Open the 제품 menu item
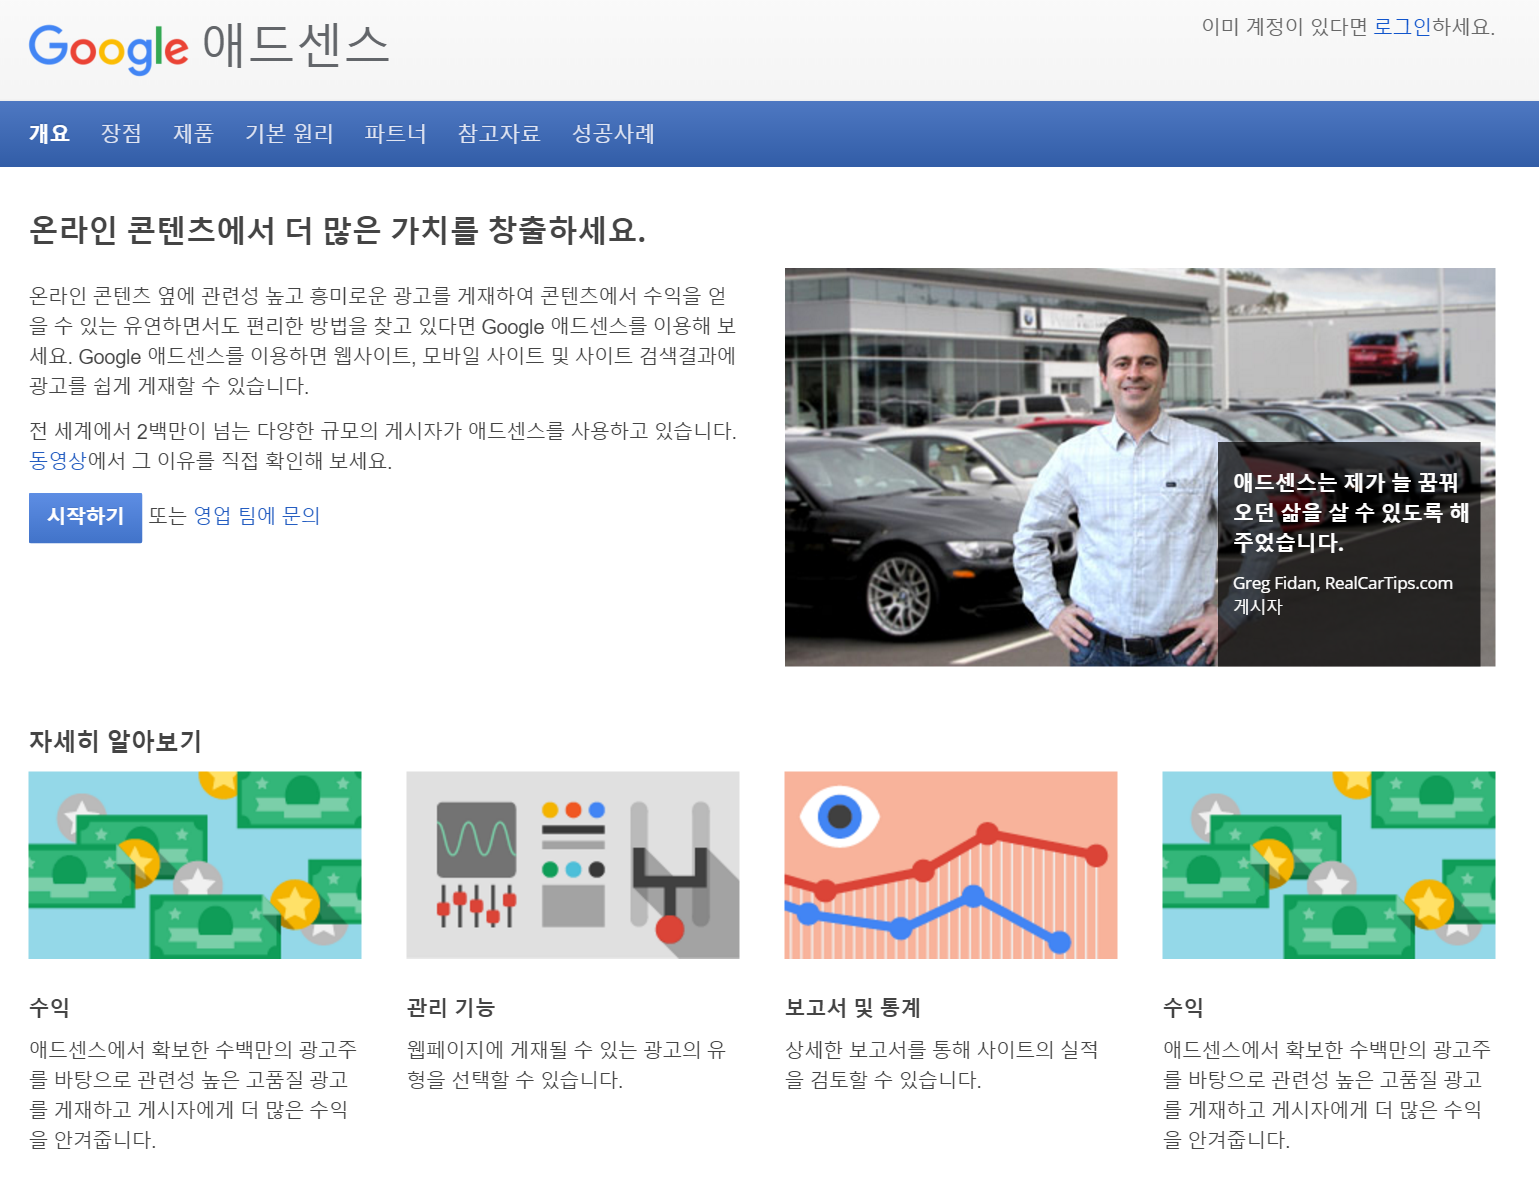Screen dimensions: 1539x1194 193,134
